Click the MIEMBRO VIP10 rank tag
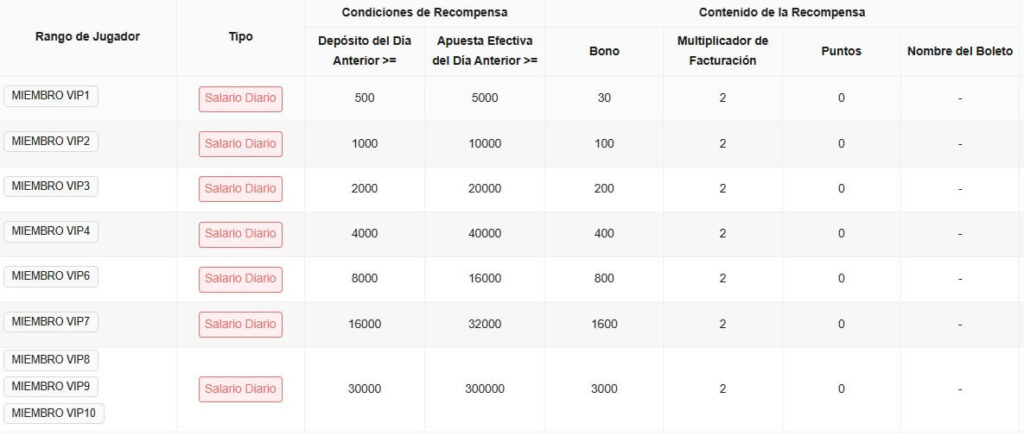 tap(54, 413)
